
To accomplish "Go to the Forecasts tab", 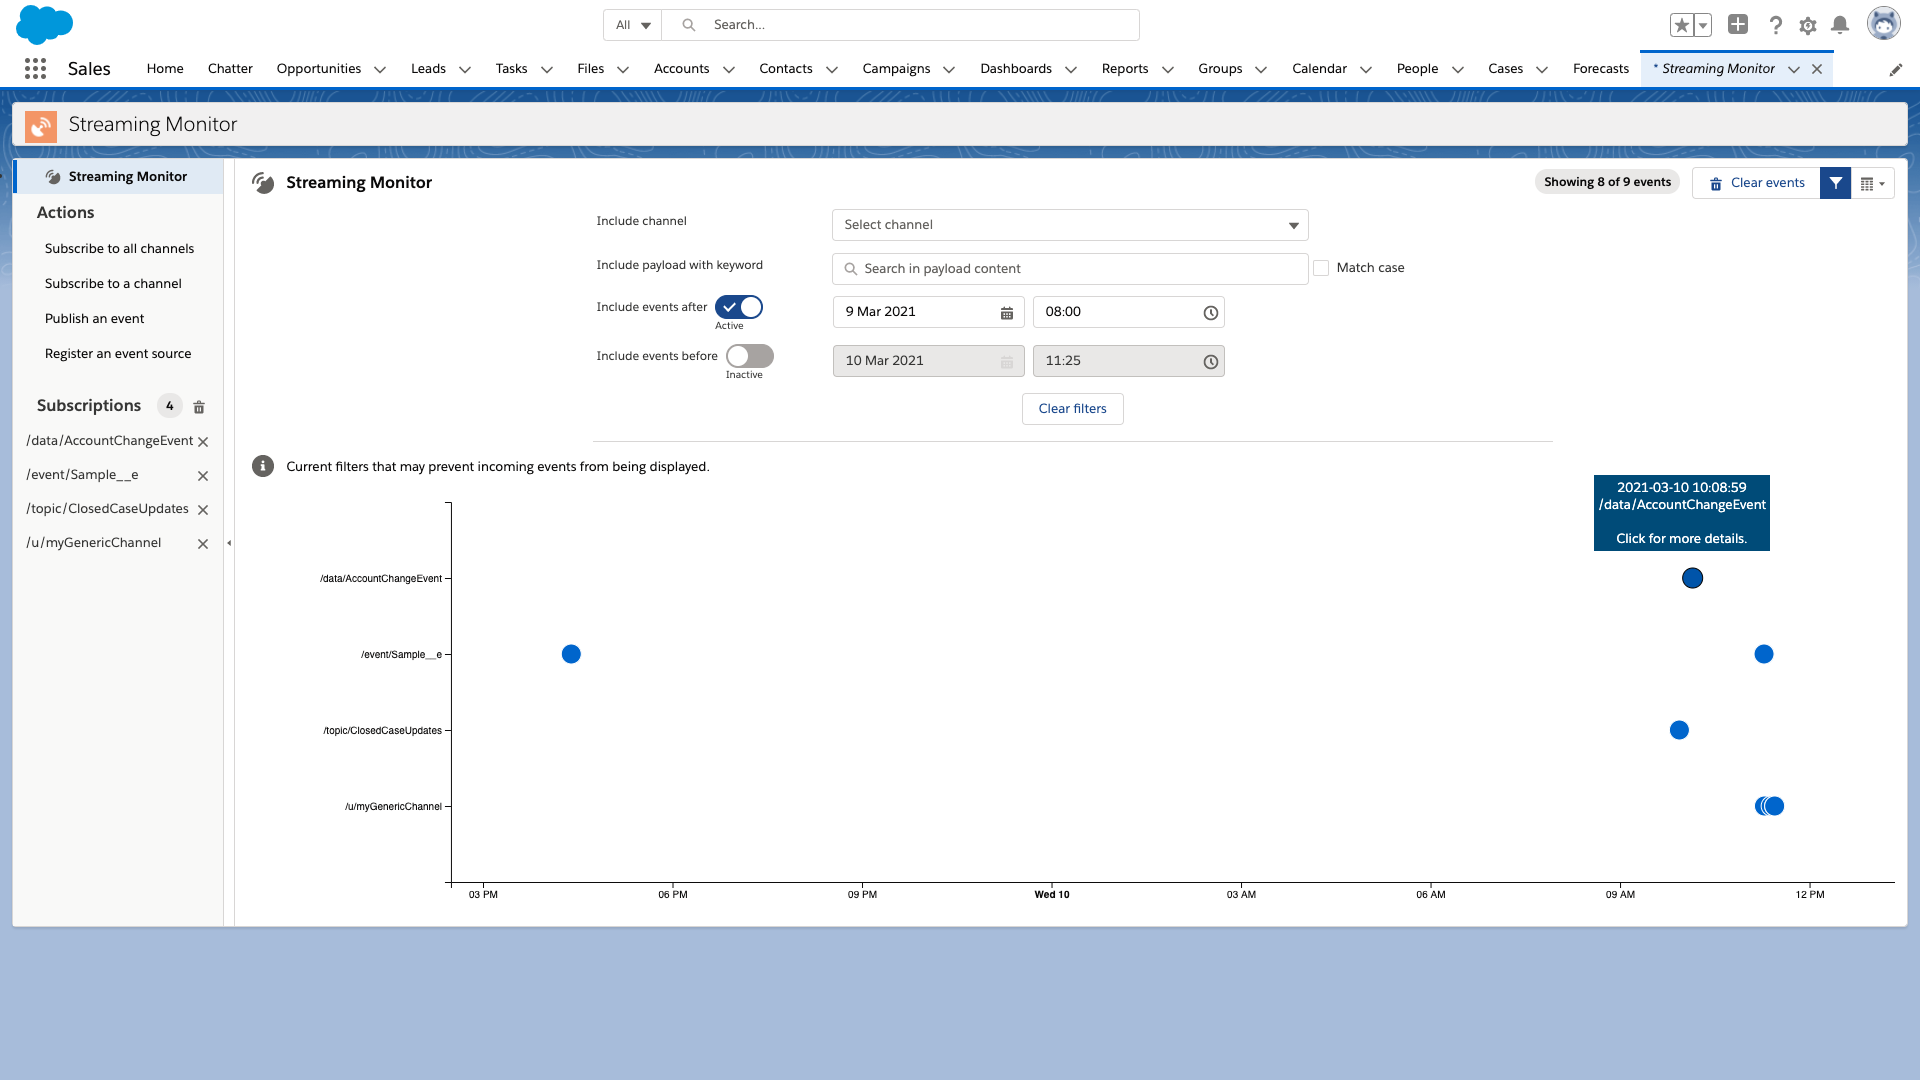I will click(x=1600, y=68).
